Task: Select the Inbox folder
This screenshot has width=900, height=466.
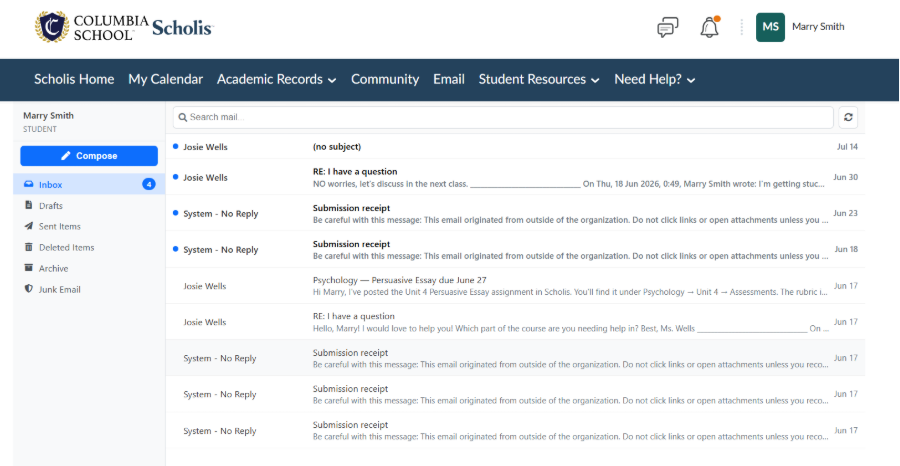Action: [x=89, y=185]
